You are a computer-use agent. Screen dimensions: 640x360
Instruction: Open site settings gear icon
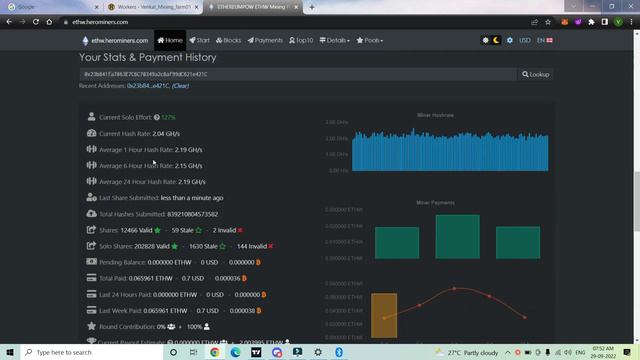(x=510, y=40)
